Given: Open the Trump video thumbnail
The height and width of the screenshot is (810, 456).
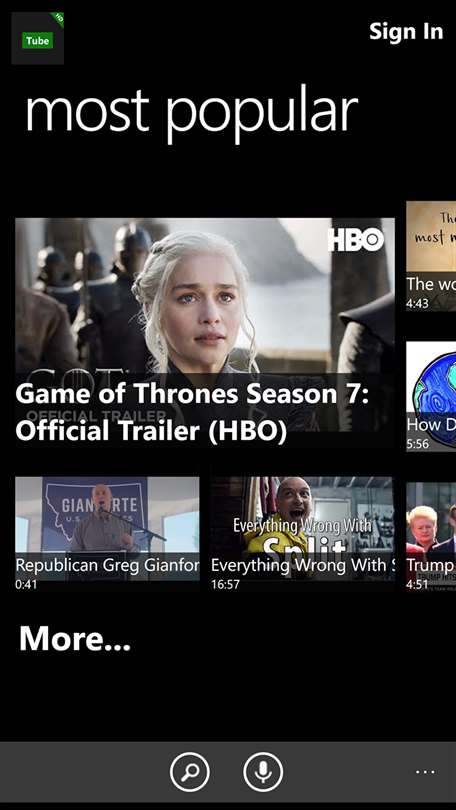Looking at the screenshot, I should 431,536.
